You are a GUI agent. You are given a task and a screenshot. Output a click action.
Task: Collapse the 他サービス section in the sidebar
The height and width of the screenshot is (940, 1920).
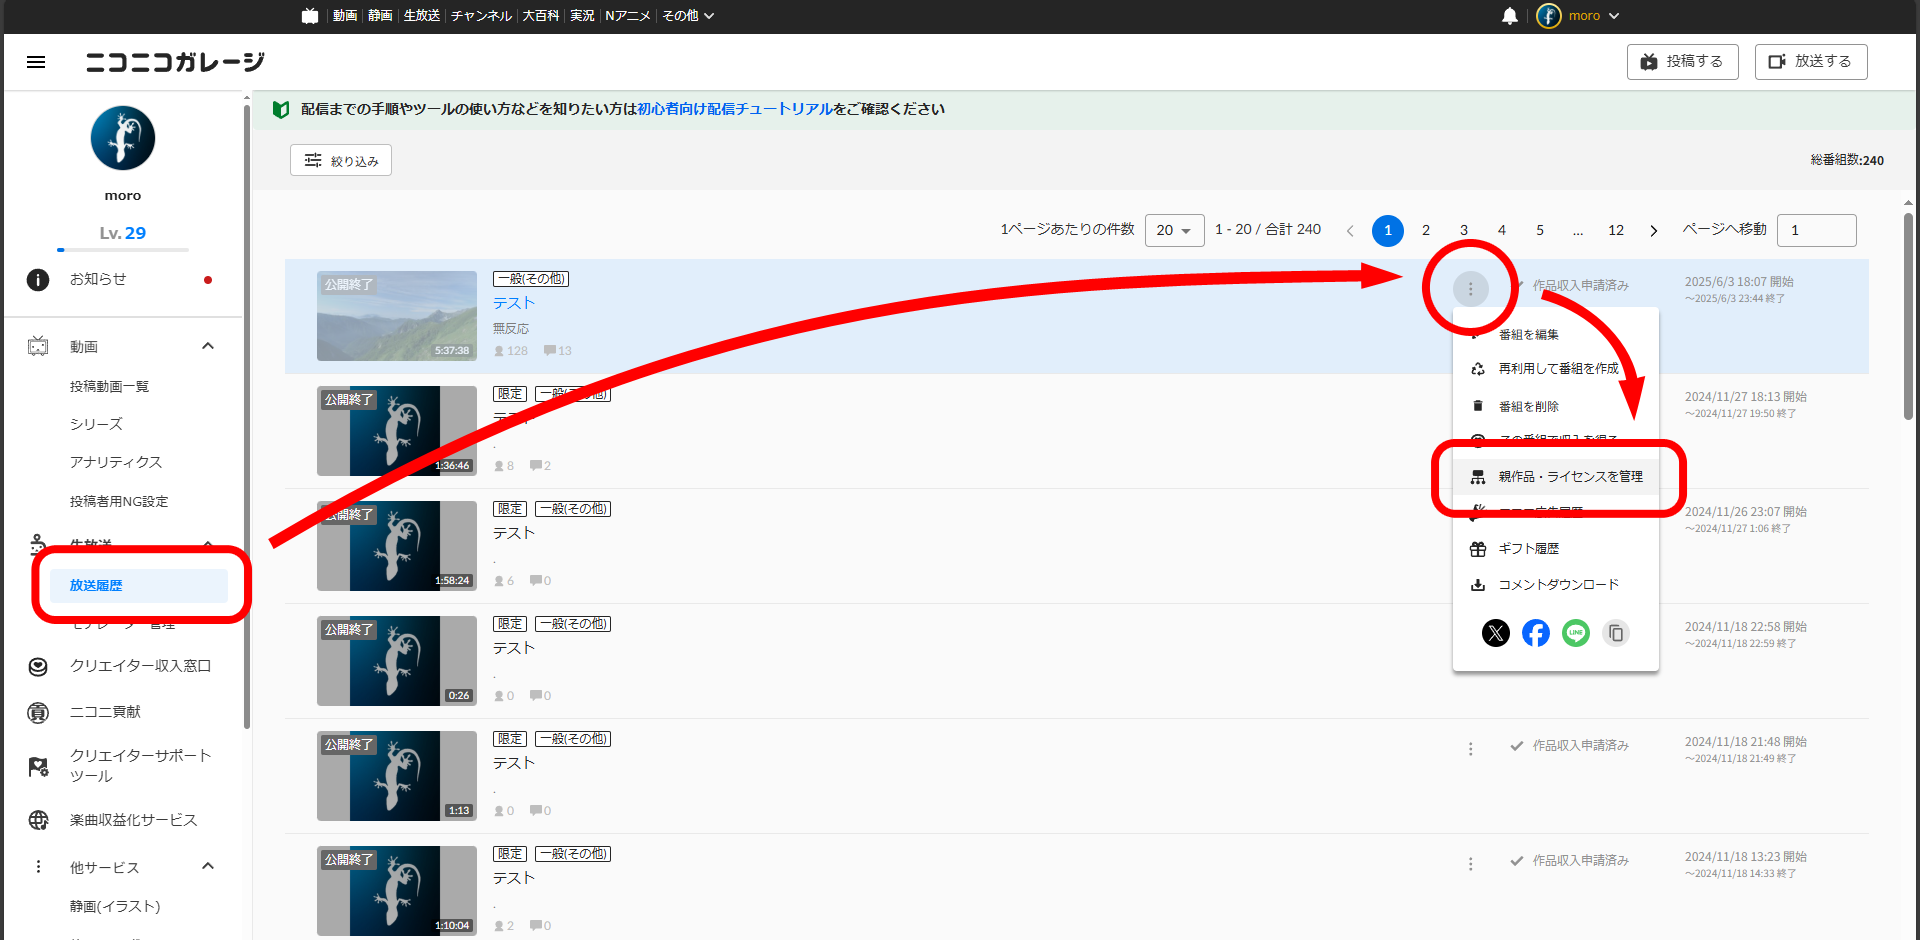click(208, 866)
